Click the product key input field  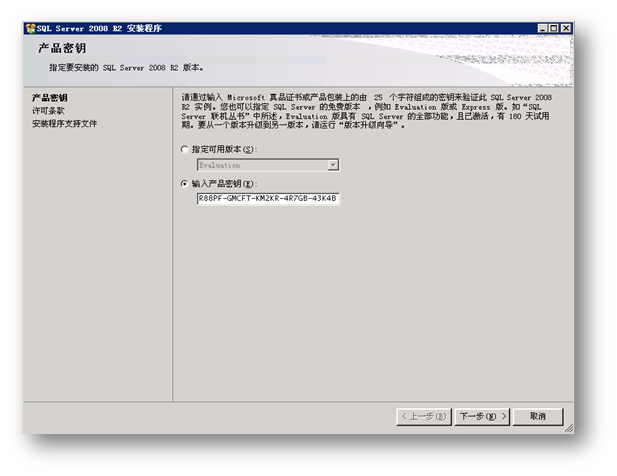click(268, 199)
